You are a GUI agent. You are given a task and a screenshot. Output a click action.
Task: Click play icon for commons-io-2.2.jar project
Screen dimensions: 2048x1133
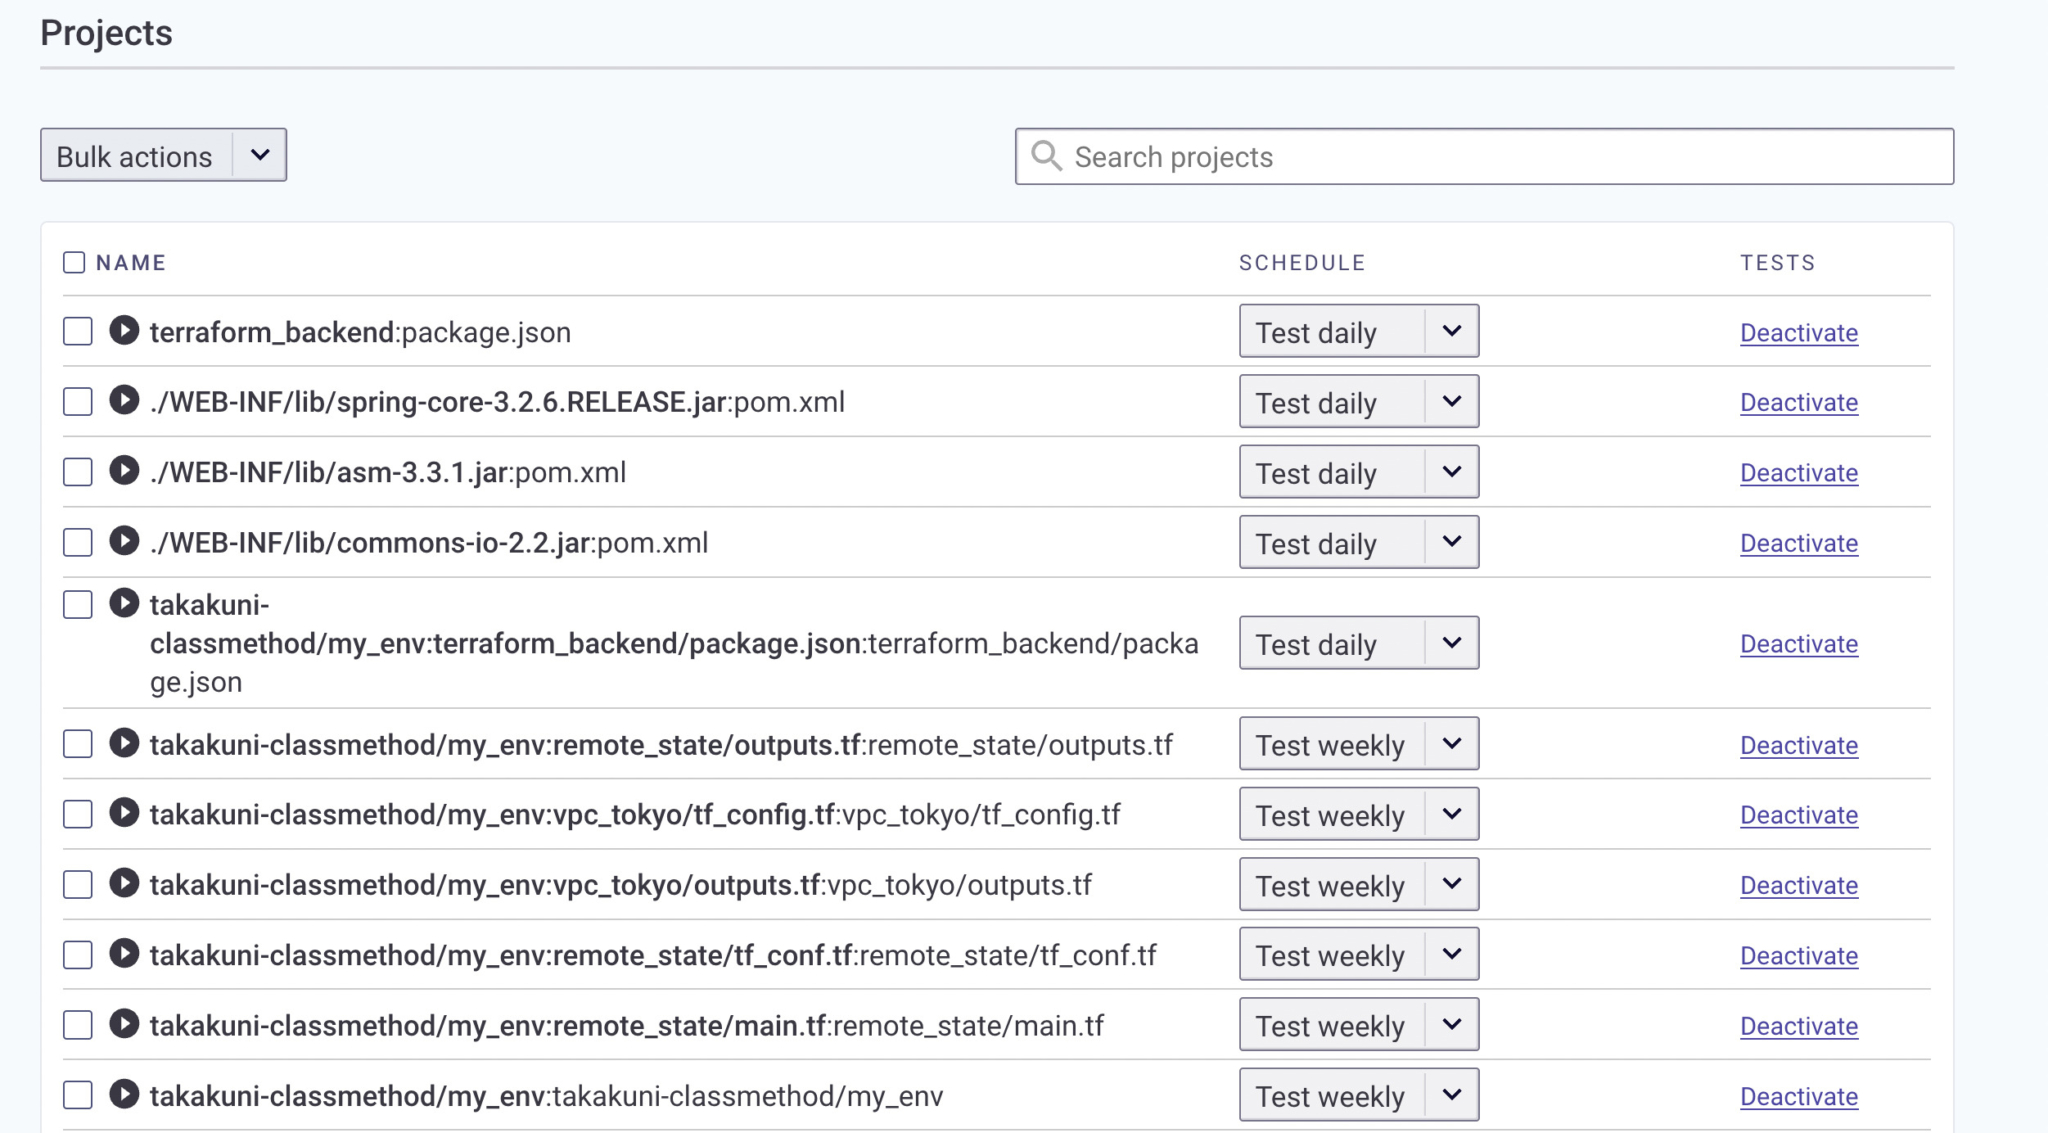(x=124, y=541)
